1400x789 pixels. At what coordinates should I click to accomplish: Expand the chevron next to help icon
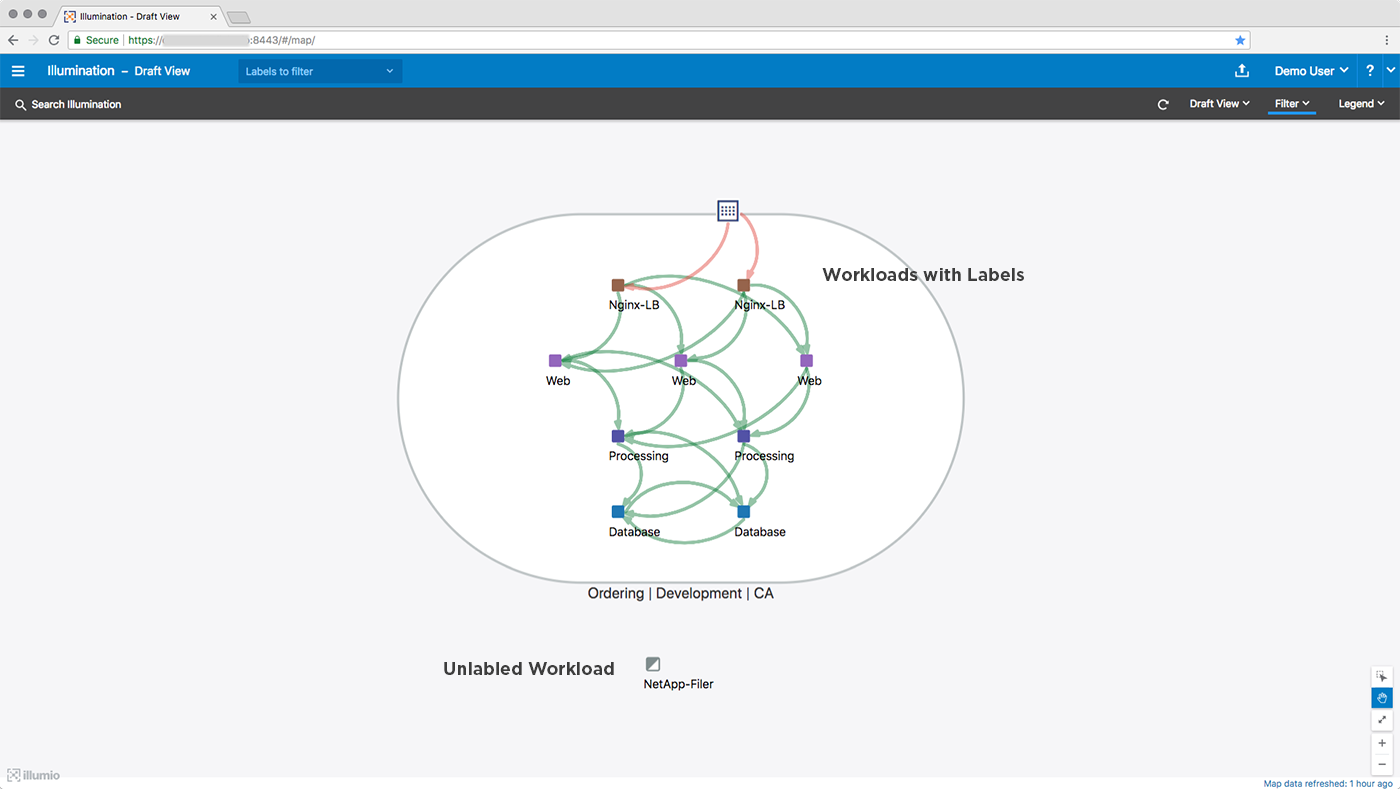tap(1391, 71)
